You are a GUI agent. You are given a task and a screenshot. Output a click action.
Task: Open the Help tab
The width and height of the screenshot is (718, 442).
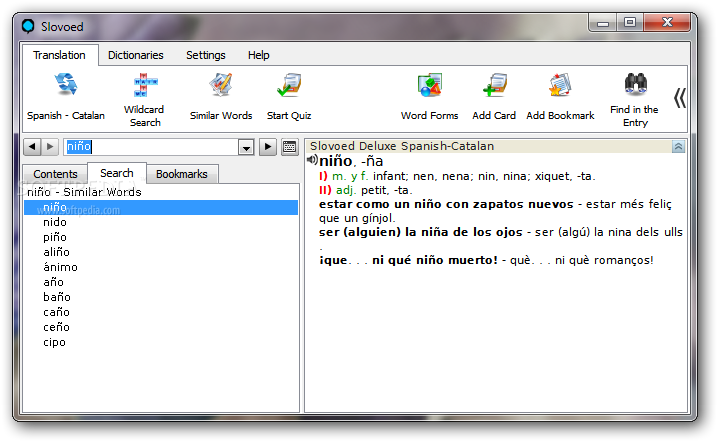[259, 55]
